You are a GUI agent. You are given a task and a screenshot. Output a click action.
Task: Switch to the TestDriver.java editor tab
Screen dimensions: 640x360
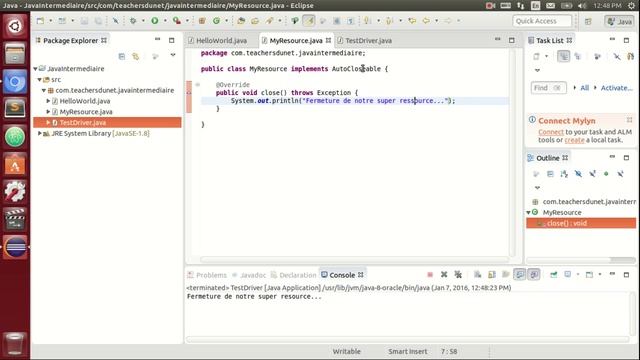[x=368, y=41]
